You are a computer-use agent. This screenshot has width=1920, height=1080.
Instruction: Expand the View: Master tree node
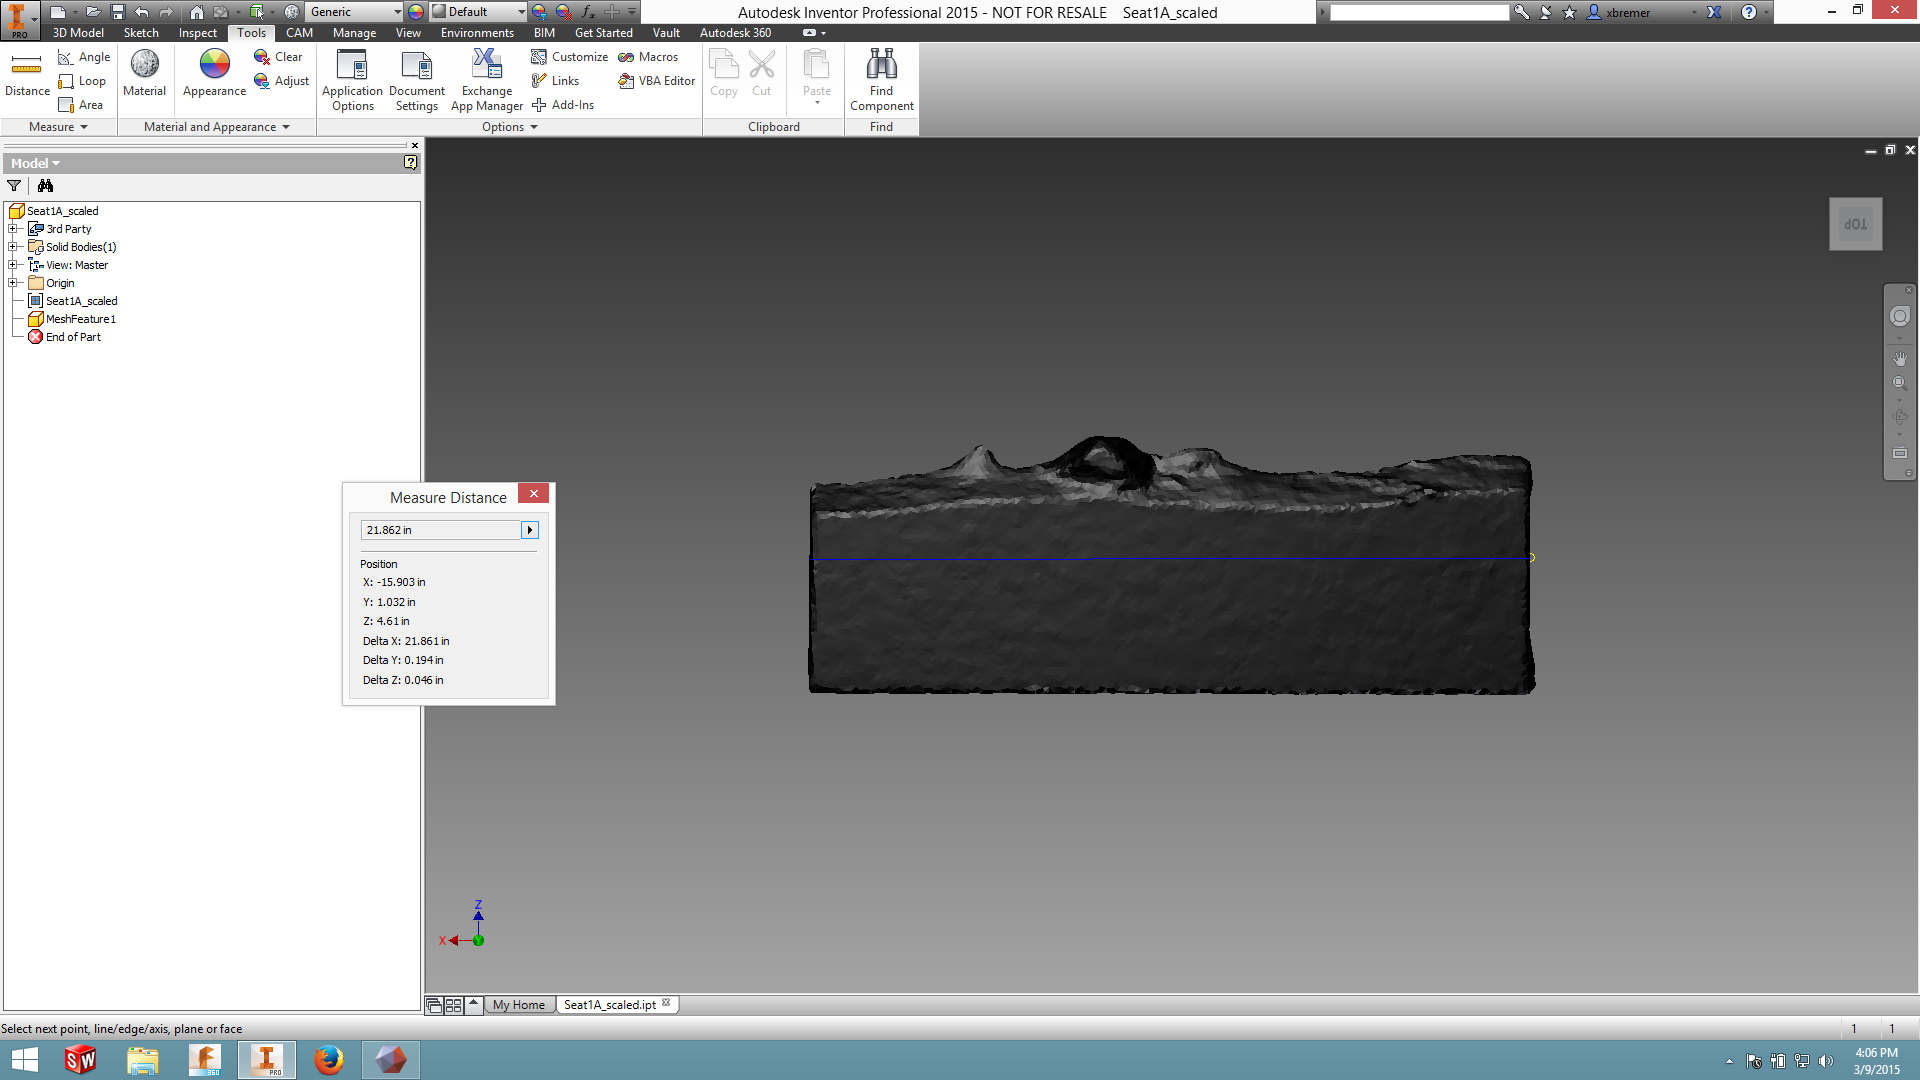pyautogui.click(x=14, y=265)
